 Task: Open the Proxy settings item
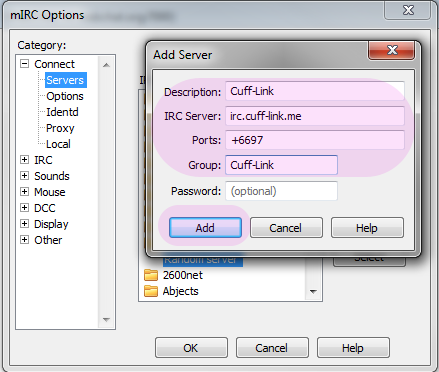coord(60,128)
